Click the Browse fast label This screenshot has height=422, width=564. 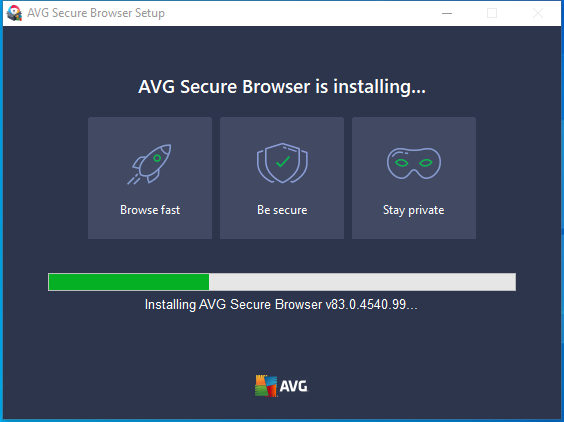(150, 210)
